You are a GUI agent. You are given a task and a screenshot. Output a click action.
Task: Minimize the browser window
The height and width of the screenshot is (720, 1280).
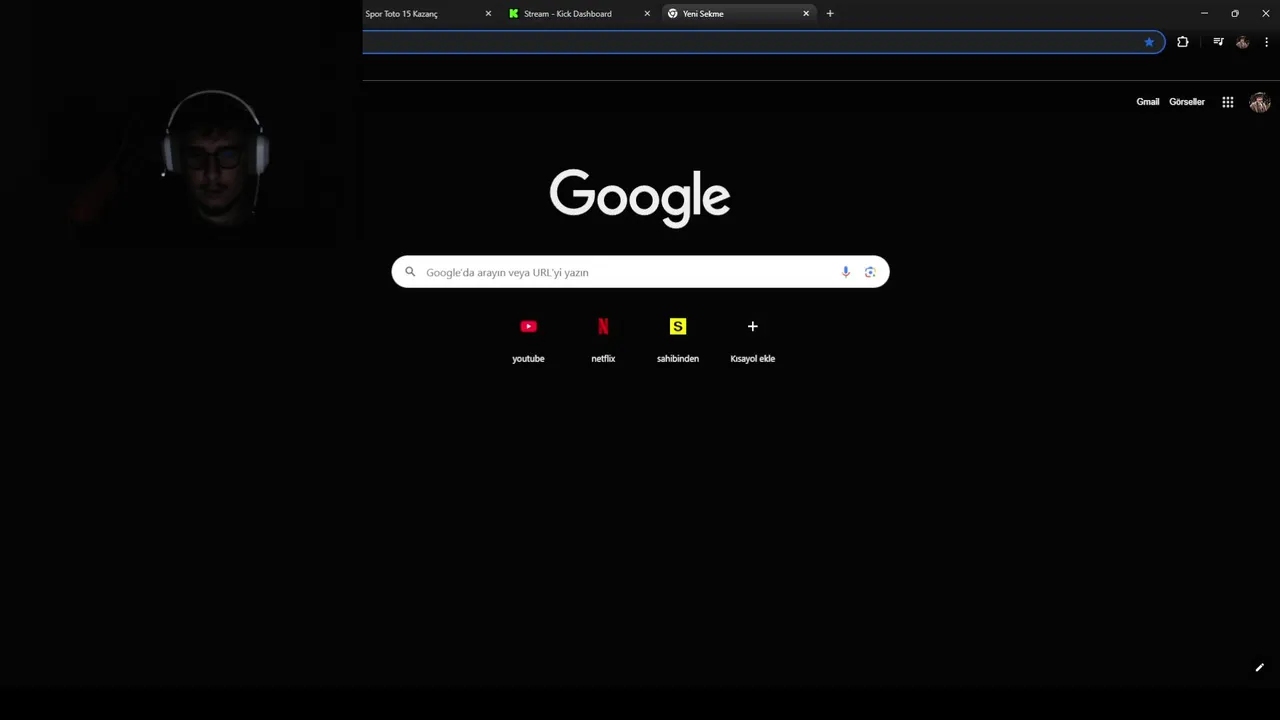click(x=1204, y=14)
